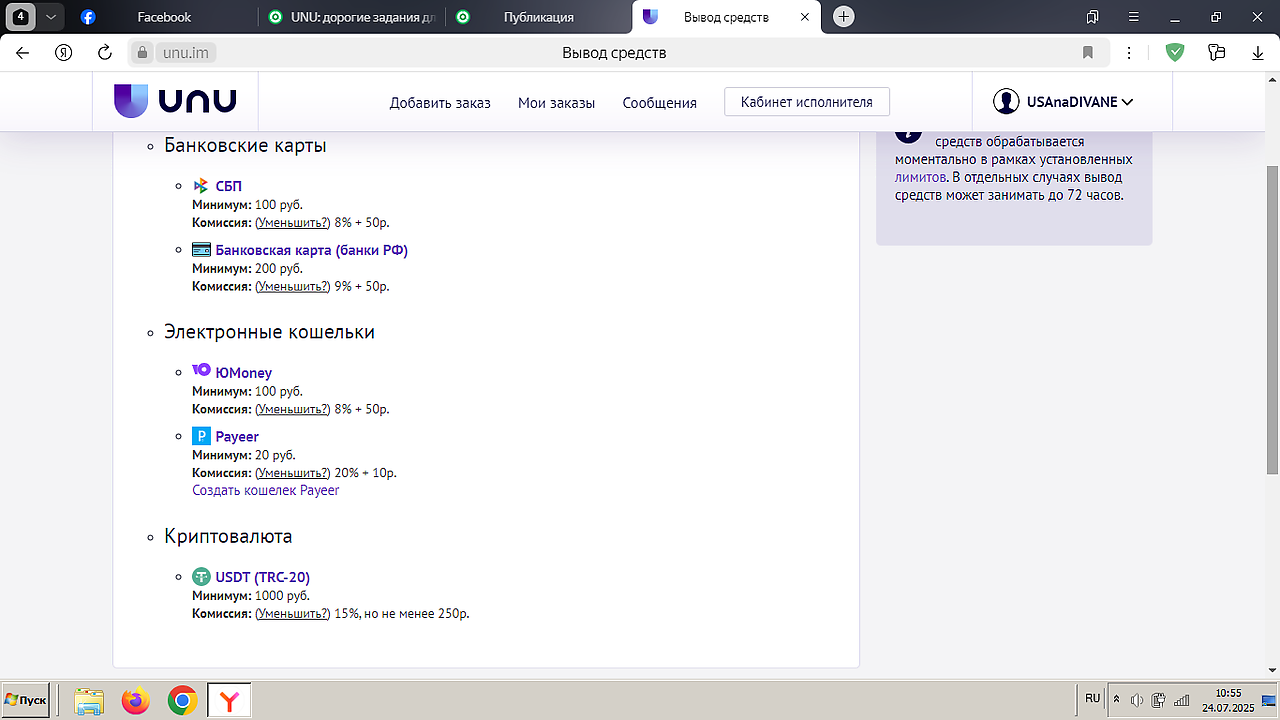Open the ЮMoney withdrawal link
The height and width of the screenshot is (720, 1280).
[x=244, y=372]
